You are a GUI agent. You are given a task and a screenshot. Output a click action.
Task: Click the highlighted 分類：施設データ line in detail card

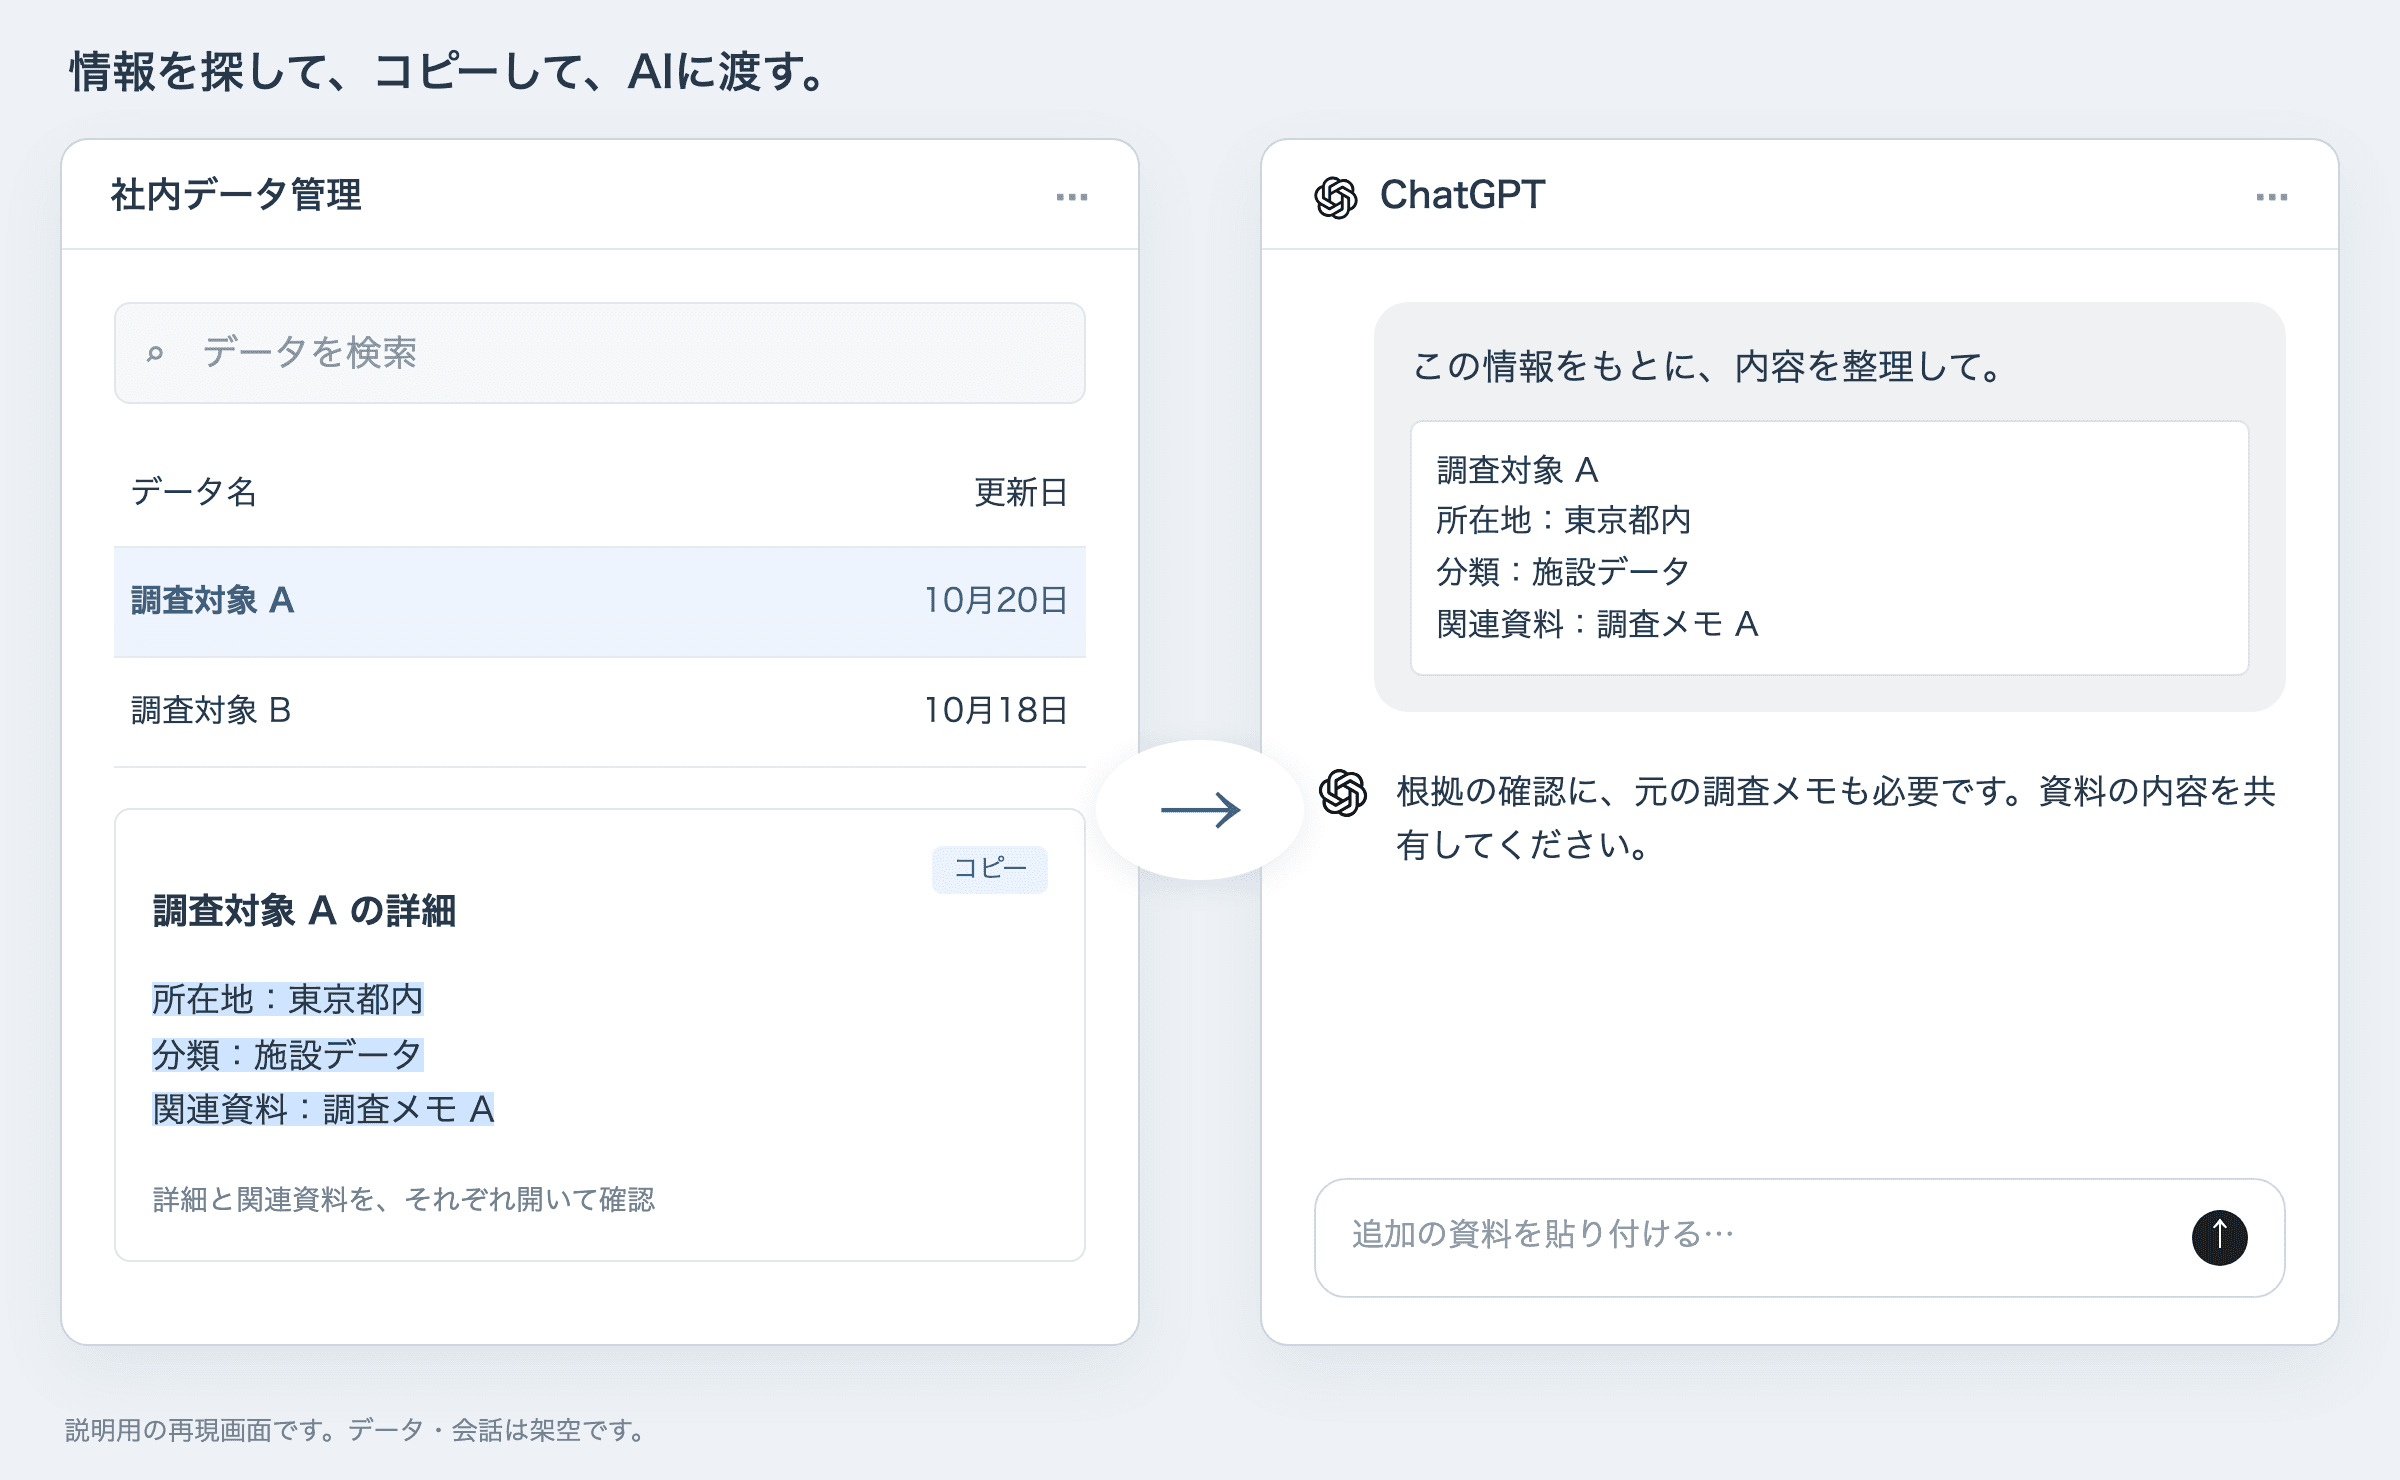coord(288,1054)
